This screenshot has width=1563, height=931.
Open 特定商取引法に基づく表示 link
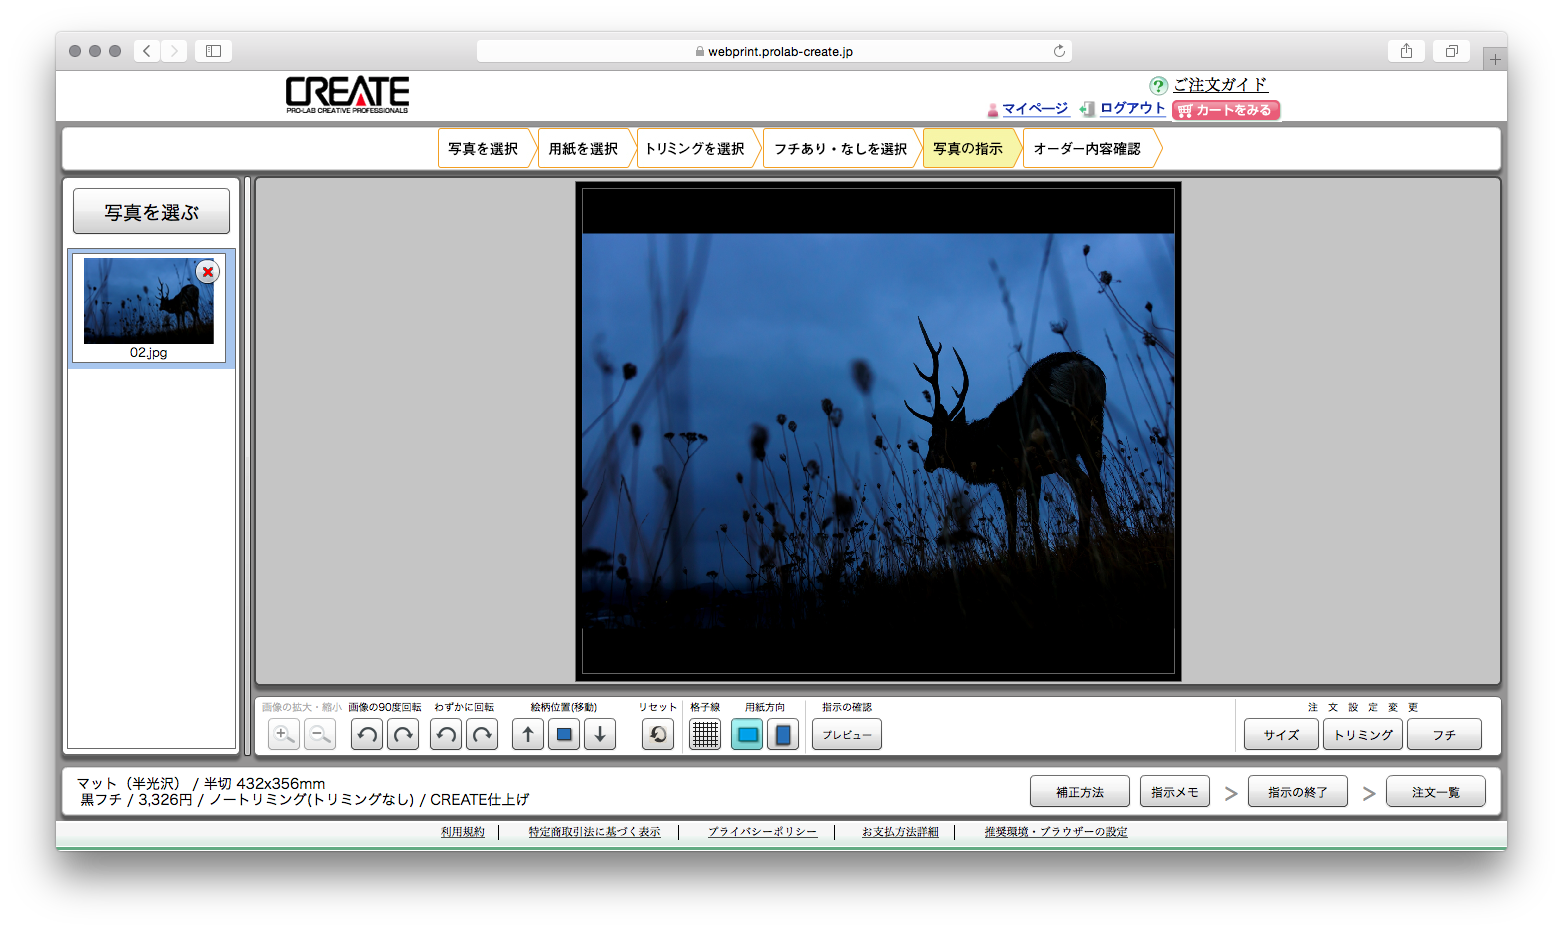pos(594,832)
